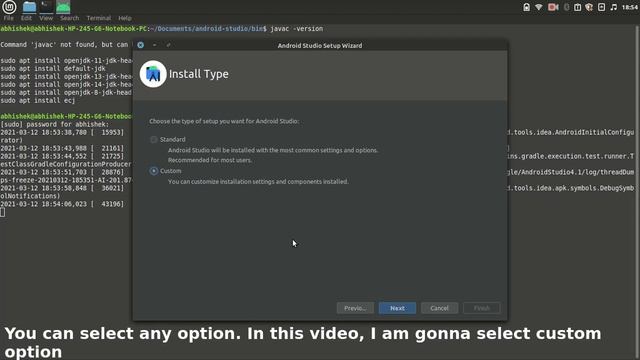
Task: Click the greyed Finish button
Action: pyautogui.click(x=482, y=308)
